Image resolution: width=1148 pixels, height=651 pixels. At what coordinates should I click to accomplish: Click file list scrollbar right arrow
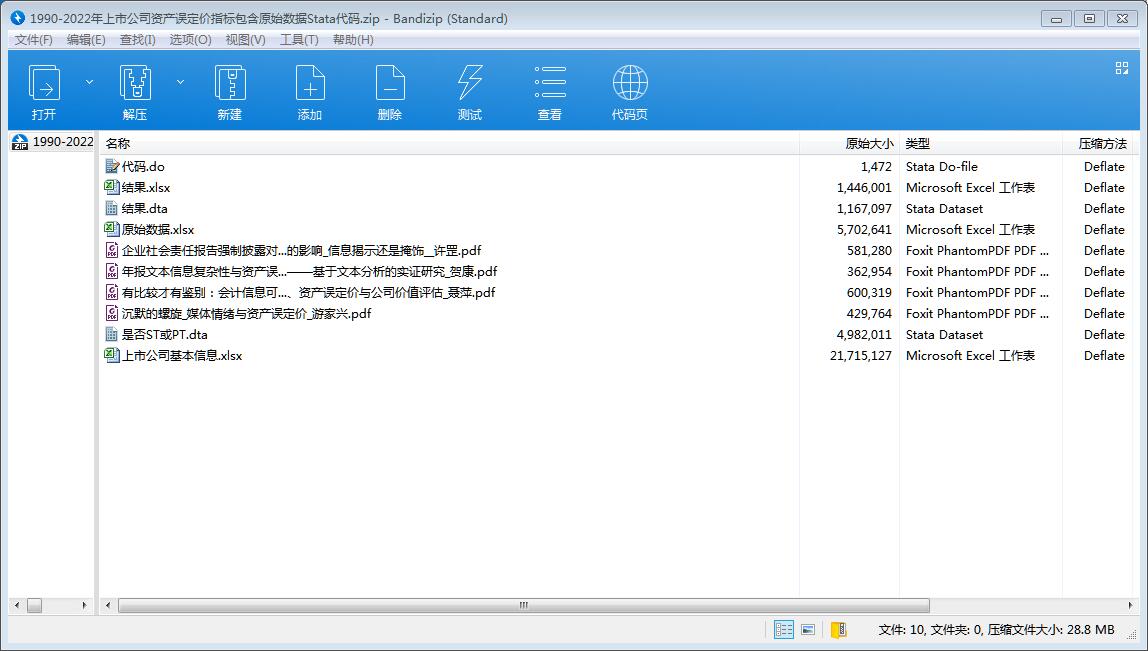click(x=1130, y=606)
